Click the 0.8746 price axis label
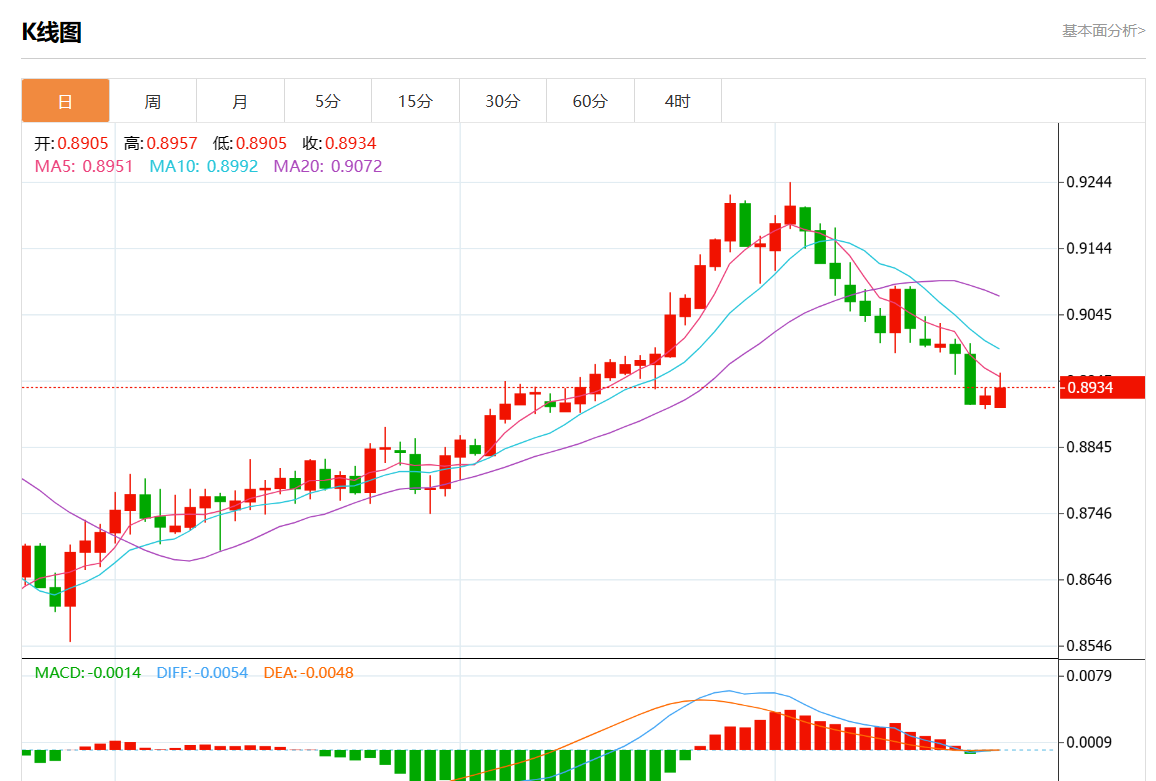The width and height of the screenshot is (1156, 781). coord(1089,513)
